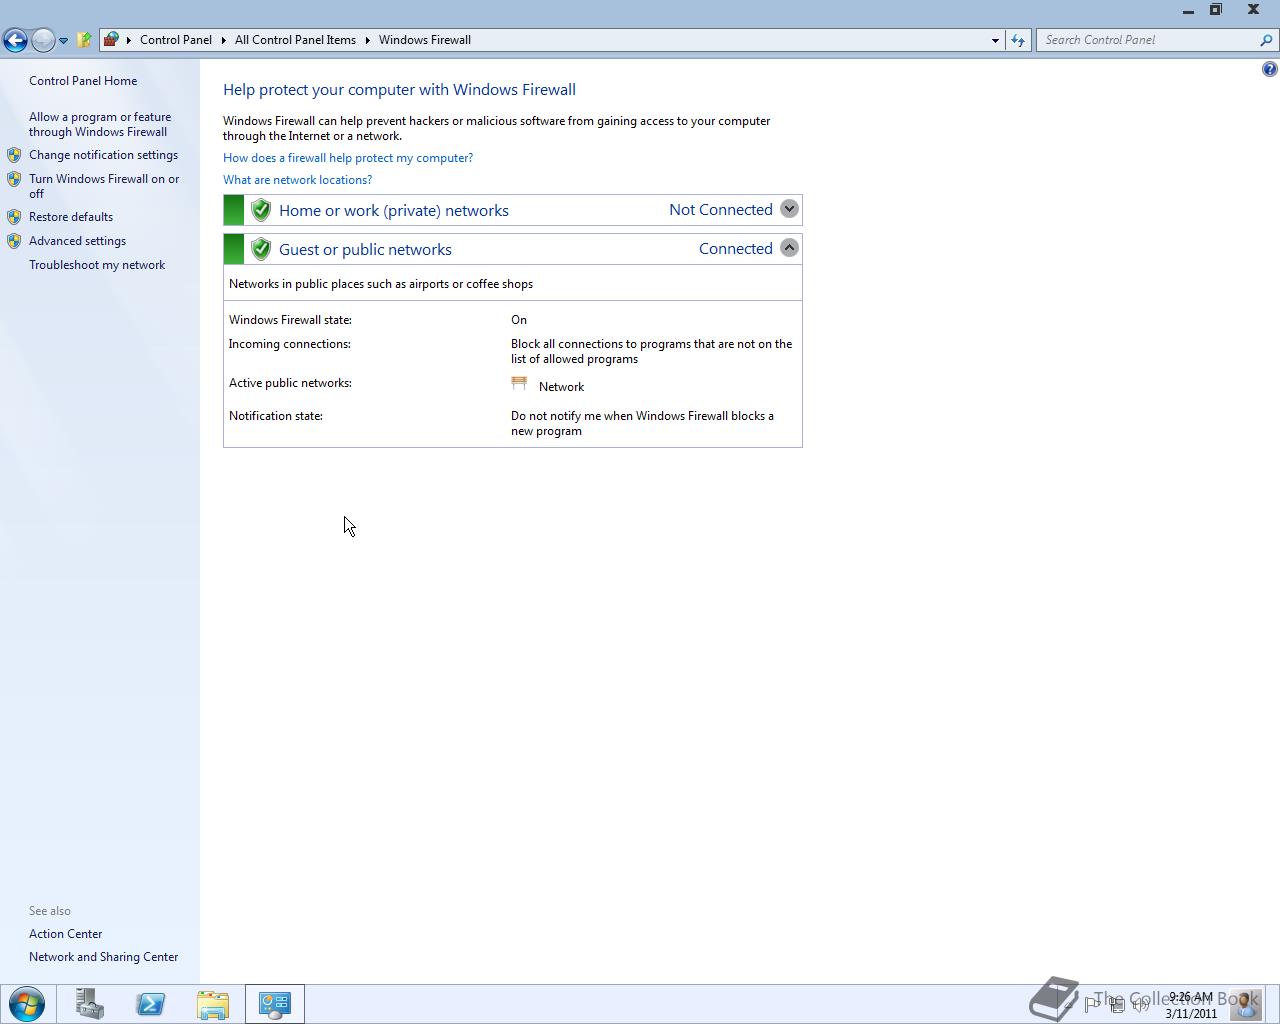
Task: Click the Action Center flag tray icon
Action: (x=1092, y=1004)
